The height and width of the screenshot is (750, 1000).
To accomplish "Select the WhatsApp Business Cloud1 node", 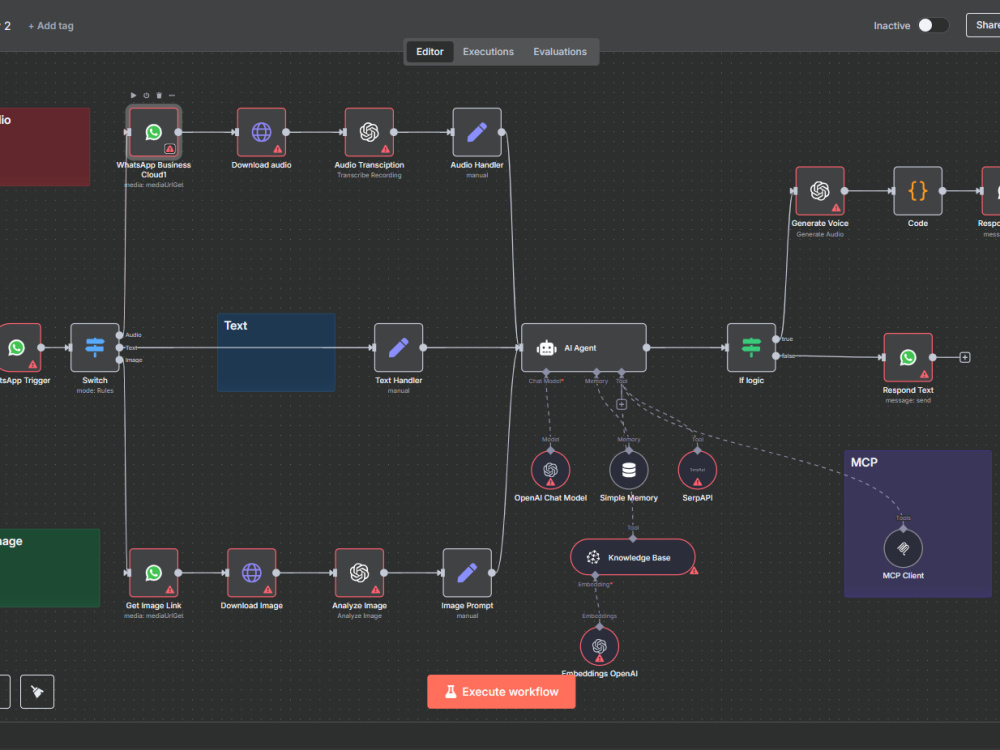I will pos(154,132).
